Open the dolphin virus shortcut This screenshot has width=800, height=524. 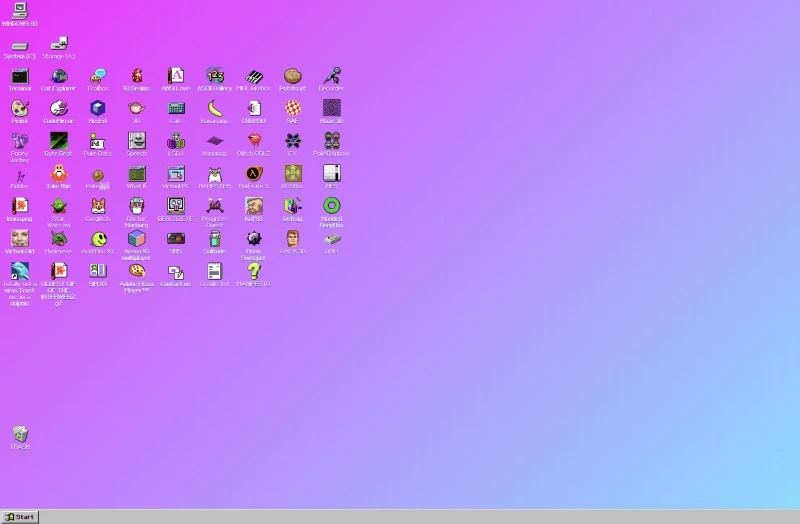19,271
